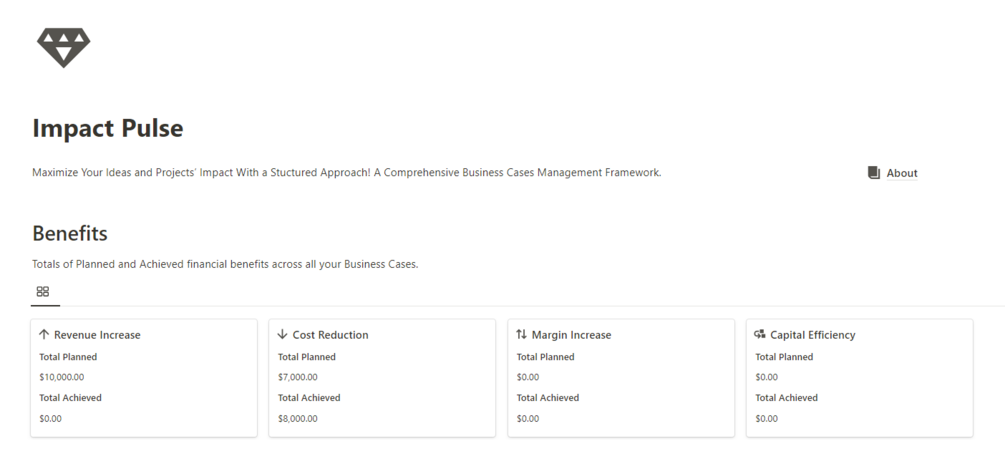Click the diamond page icon
1005x459 pixels.
(63, 46)
